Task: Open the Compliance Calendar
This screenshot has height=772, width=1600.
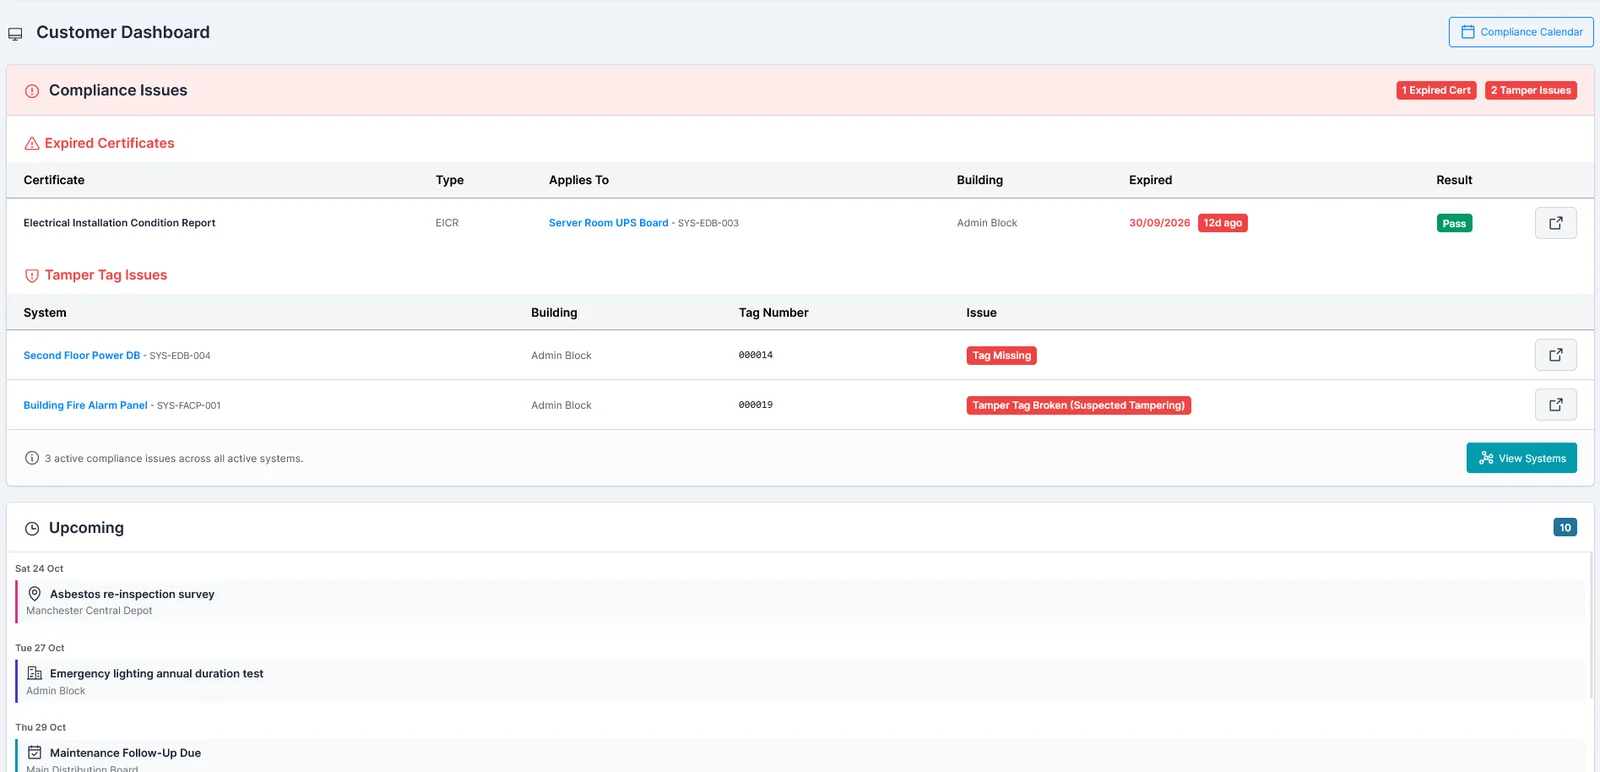Action: (x=1521, y=32)
